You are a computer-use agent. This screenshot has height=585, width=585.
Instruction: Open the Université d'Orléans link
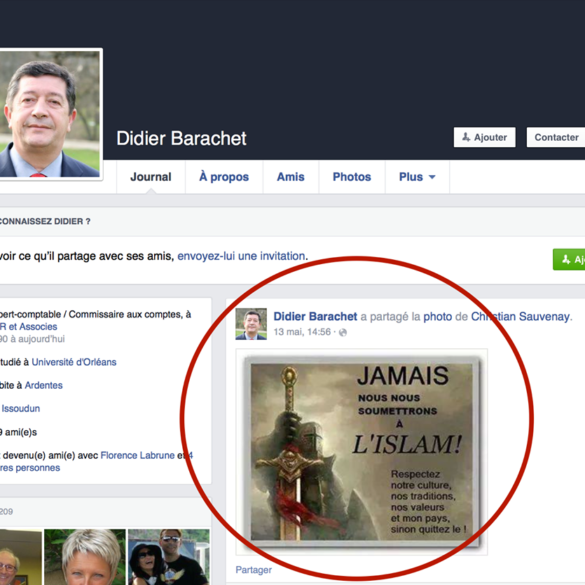click(74, 362)
